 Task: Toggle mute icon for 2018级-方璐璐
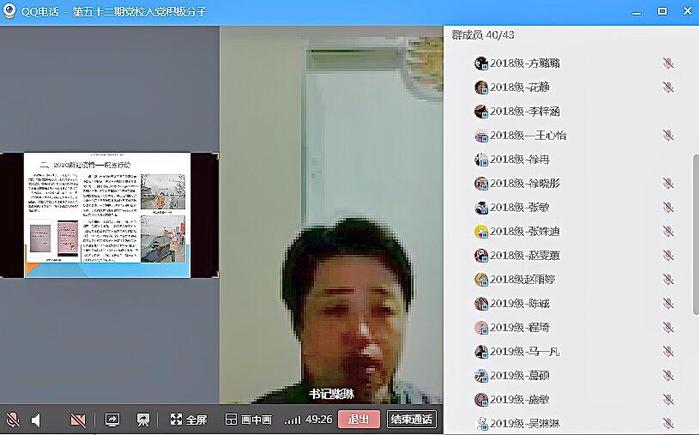tap(668, 63)
